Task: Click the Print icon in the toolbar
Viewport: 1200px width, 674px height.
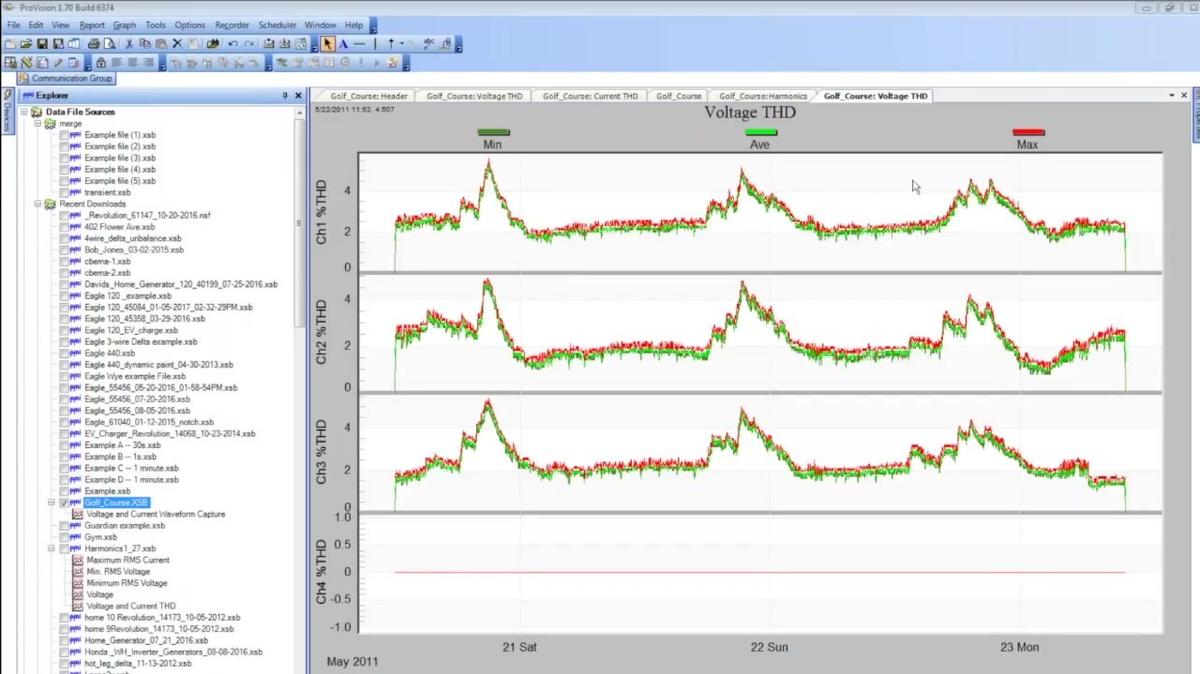Action: tap(94, 44)
